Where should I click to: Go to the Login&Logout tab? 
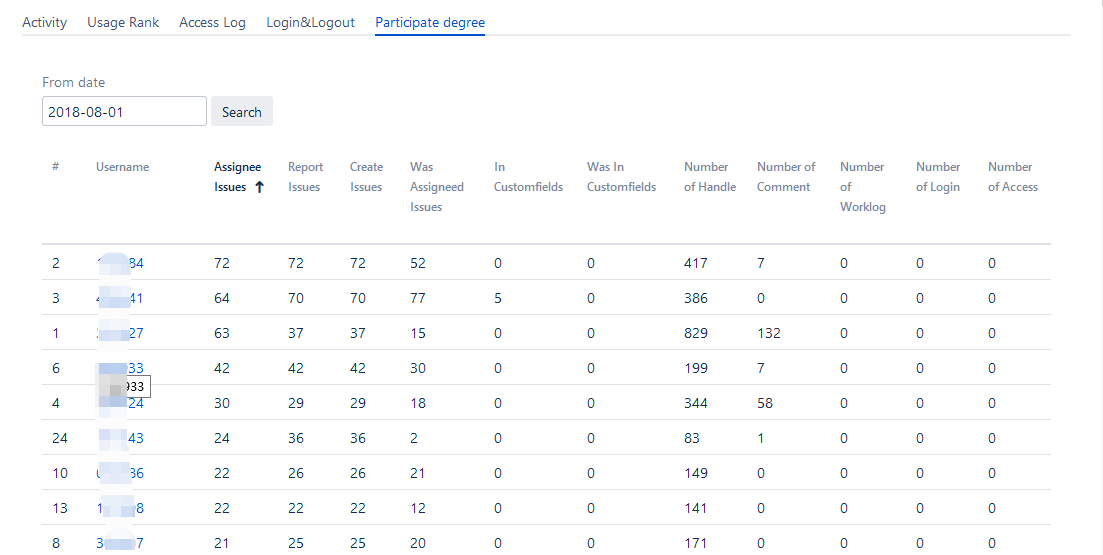[310, 23]
